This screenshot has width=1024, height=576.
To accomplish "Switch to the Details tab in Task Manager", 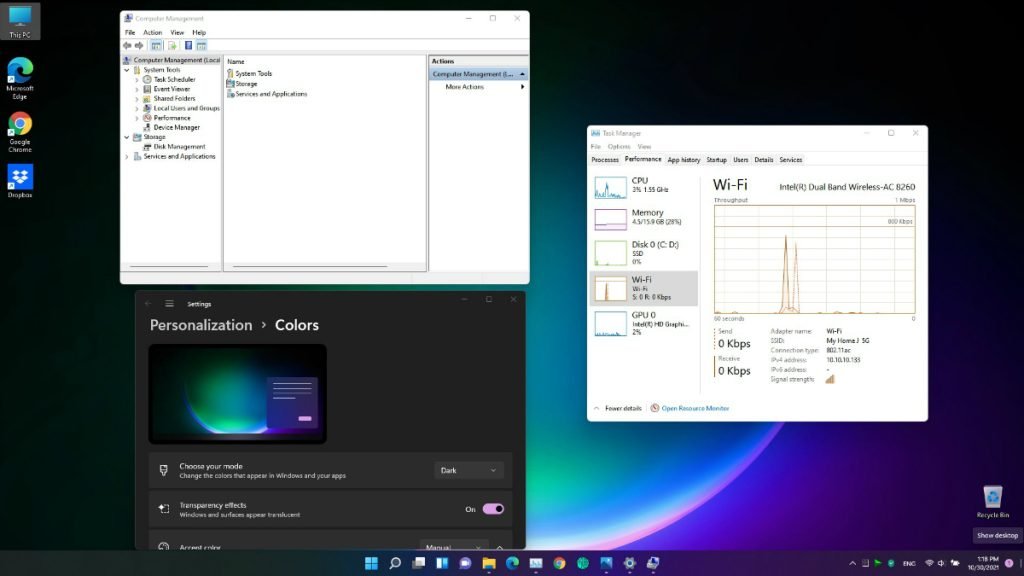I will (x=763, y=160).
